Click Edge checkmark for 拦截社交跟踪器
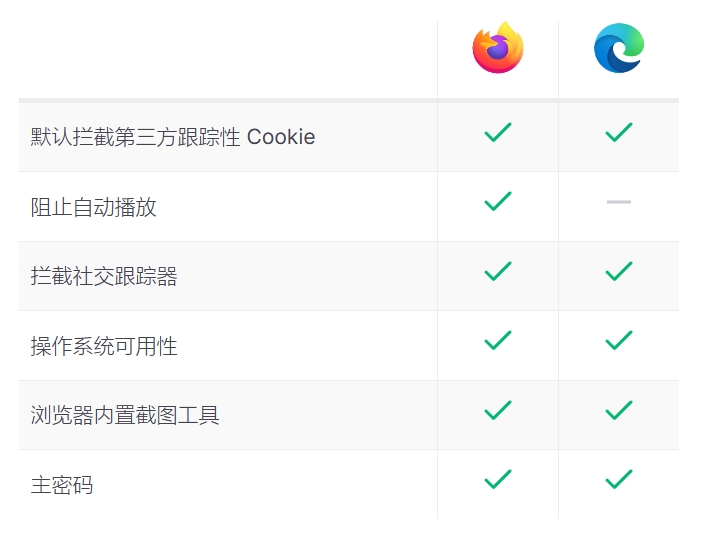This screenshot has width=709, height=537. [x=619, y=271]
